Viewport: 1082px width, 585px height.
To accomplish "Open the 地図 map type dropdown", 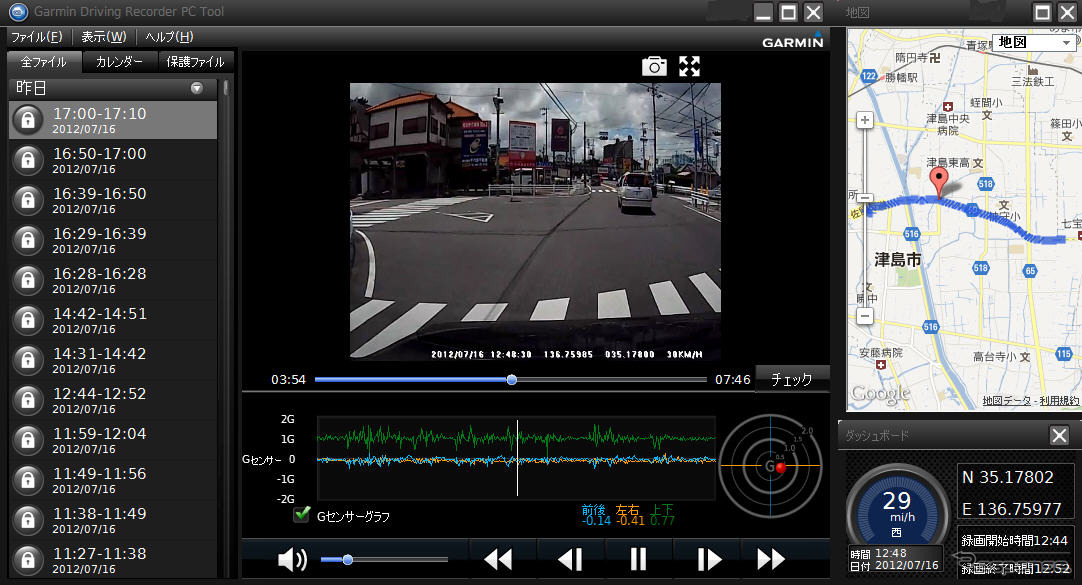I will [x=1034, y=43].
